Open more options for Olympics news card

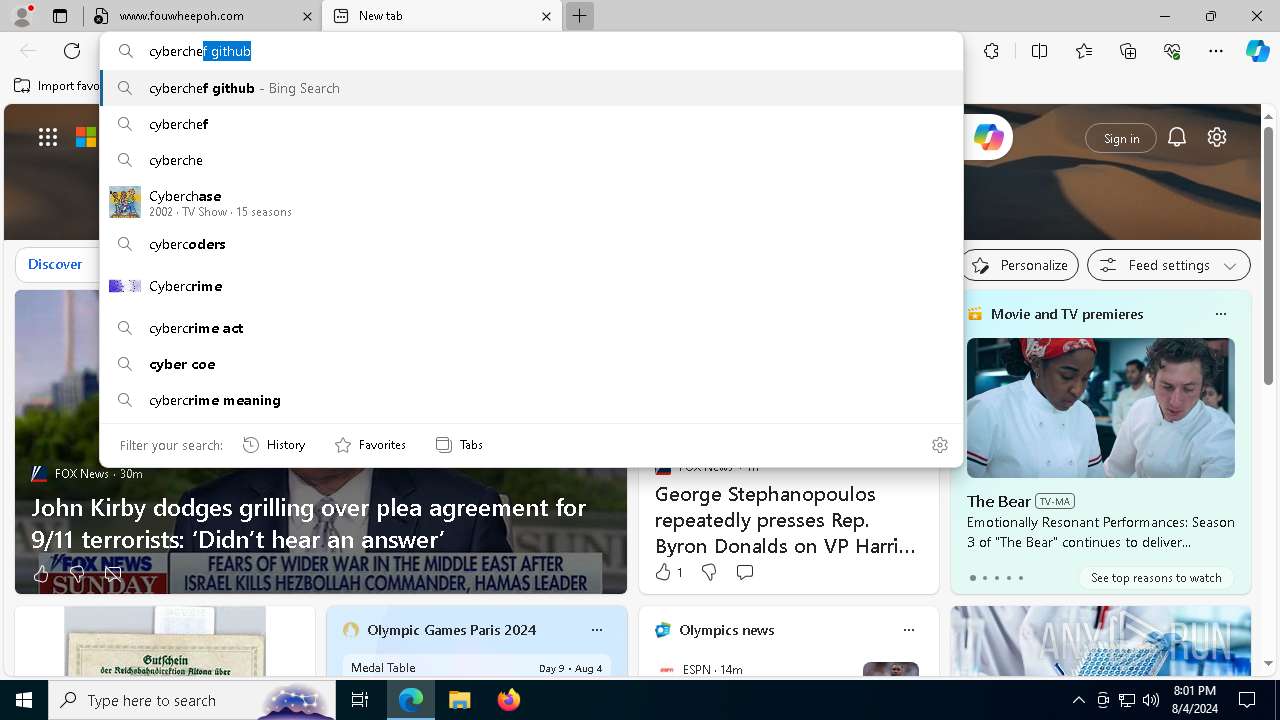point(909,630)
